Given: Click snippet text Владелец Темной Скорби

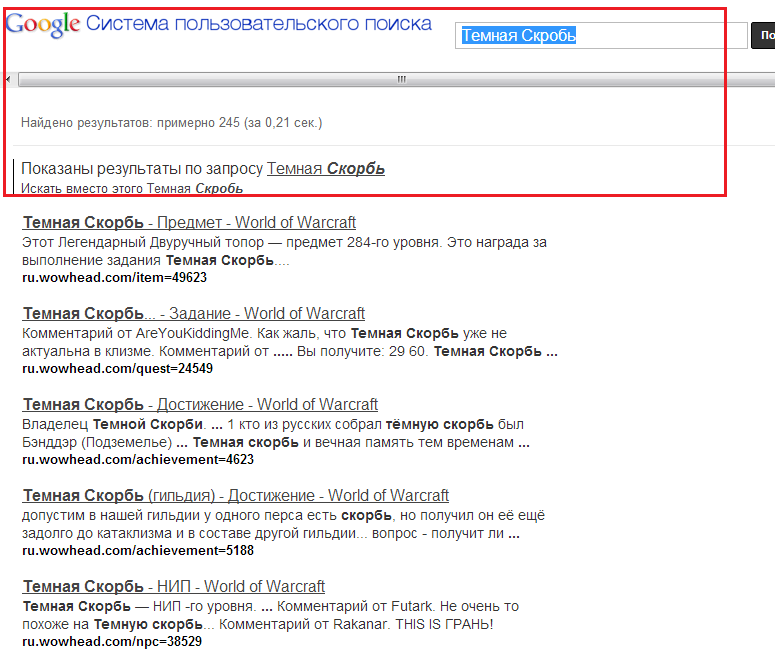Looking at the screenshot, I should coord(112,424).
